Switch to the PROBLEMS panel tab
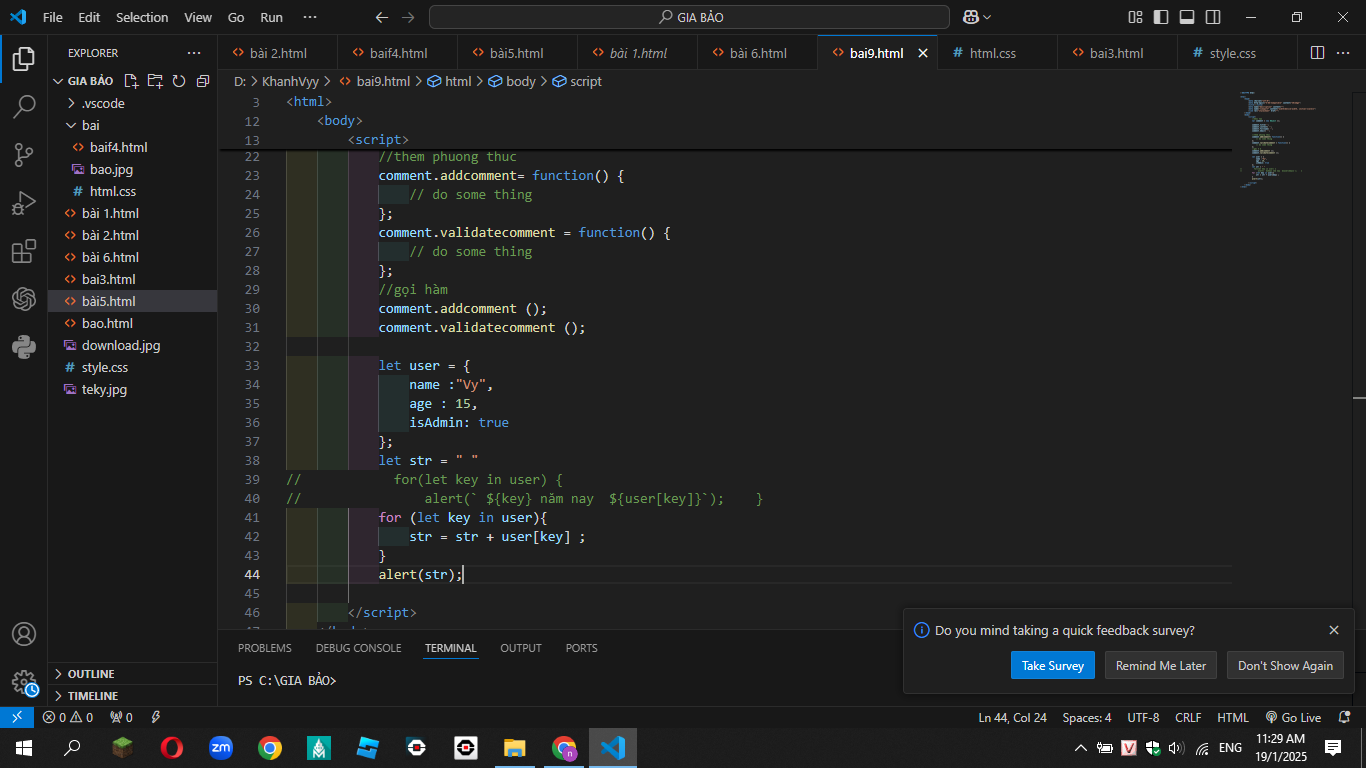 point(265,648)
